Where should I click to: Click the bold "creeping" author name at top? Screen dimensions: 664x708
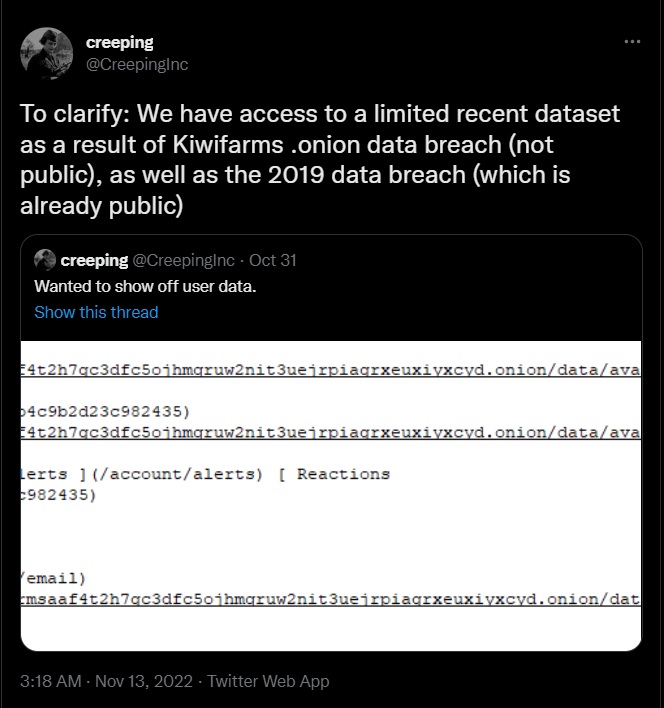click(120, 42)
